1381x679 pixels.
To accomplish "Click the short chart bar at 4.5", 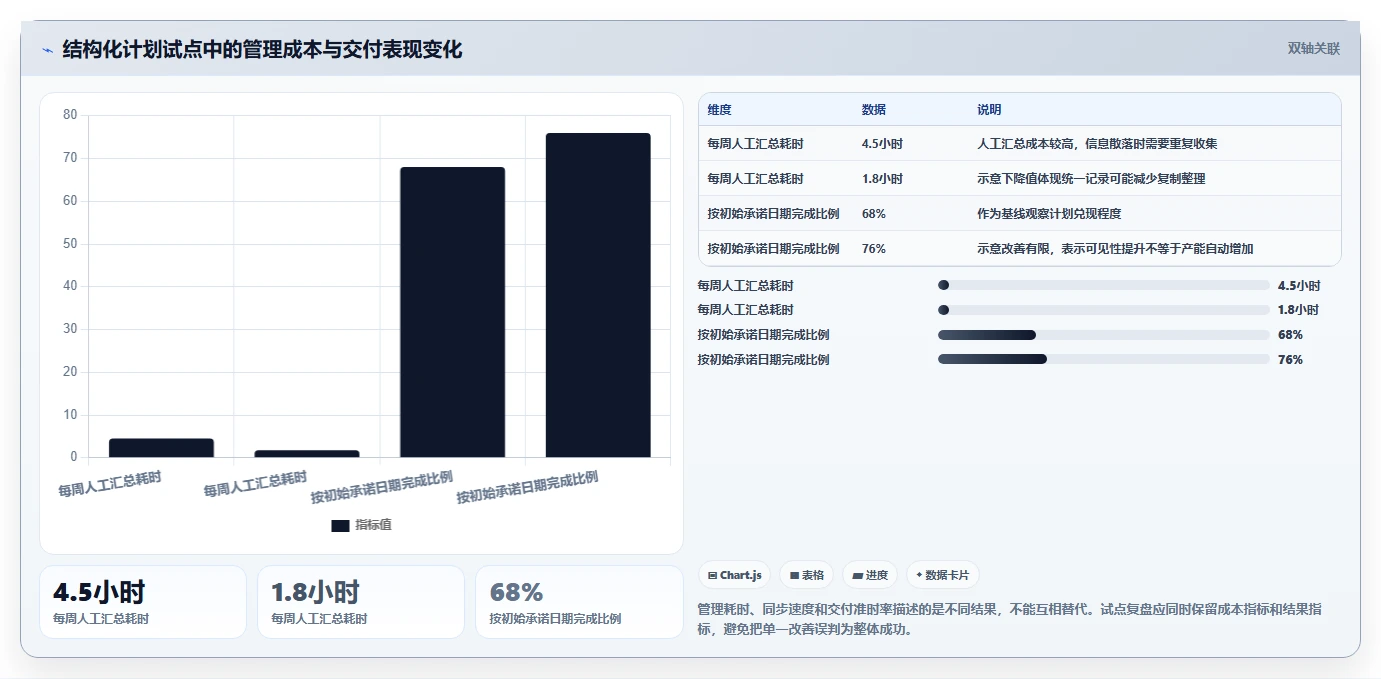I will point(161,448).
